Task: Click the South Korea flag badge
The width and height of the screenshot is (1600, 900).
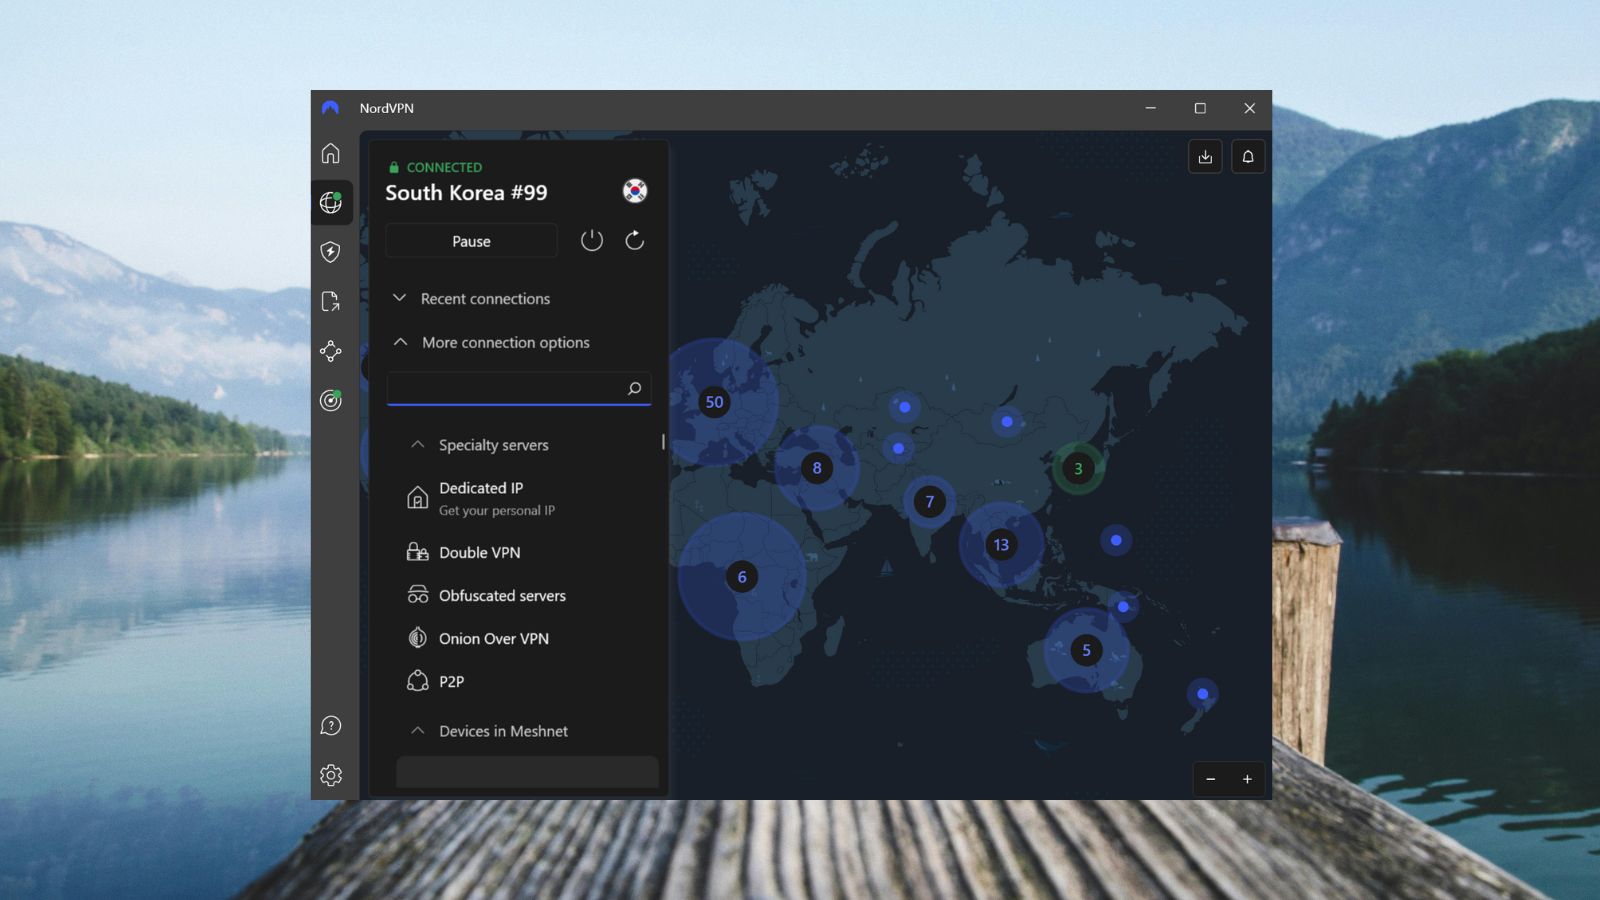Action: tap(634, 191)
